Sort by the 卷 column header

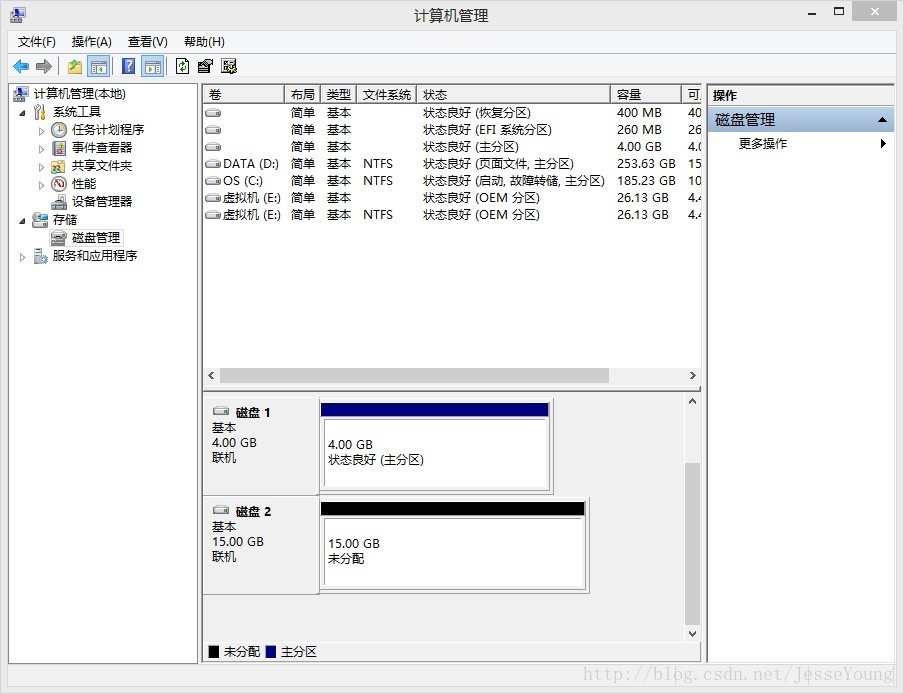pos(244,95)
